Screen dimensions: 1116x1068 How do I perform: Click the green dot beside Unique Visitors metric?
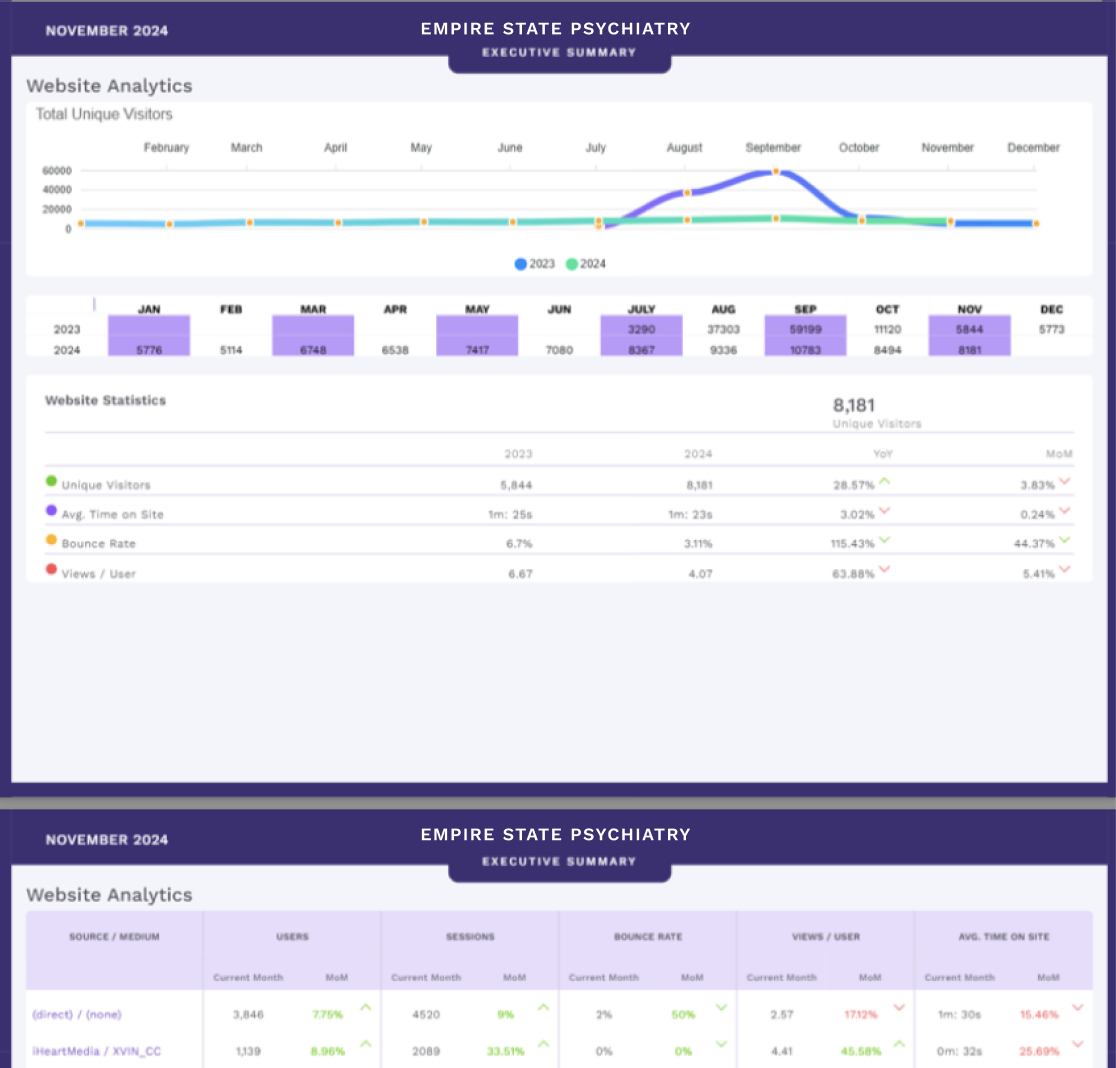click(x=51, y=481)
